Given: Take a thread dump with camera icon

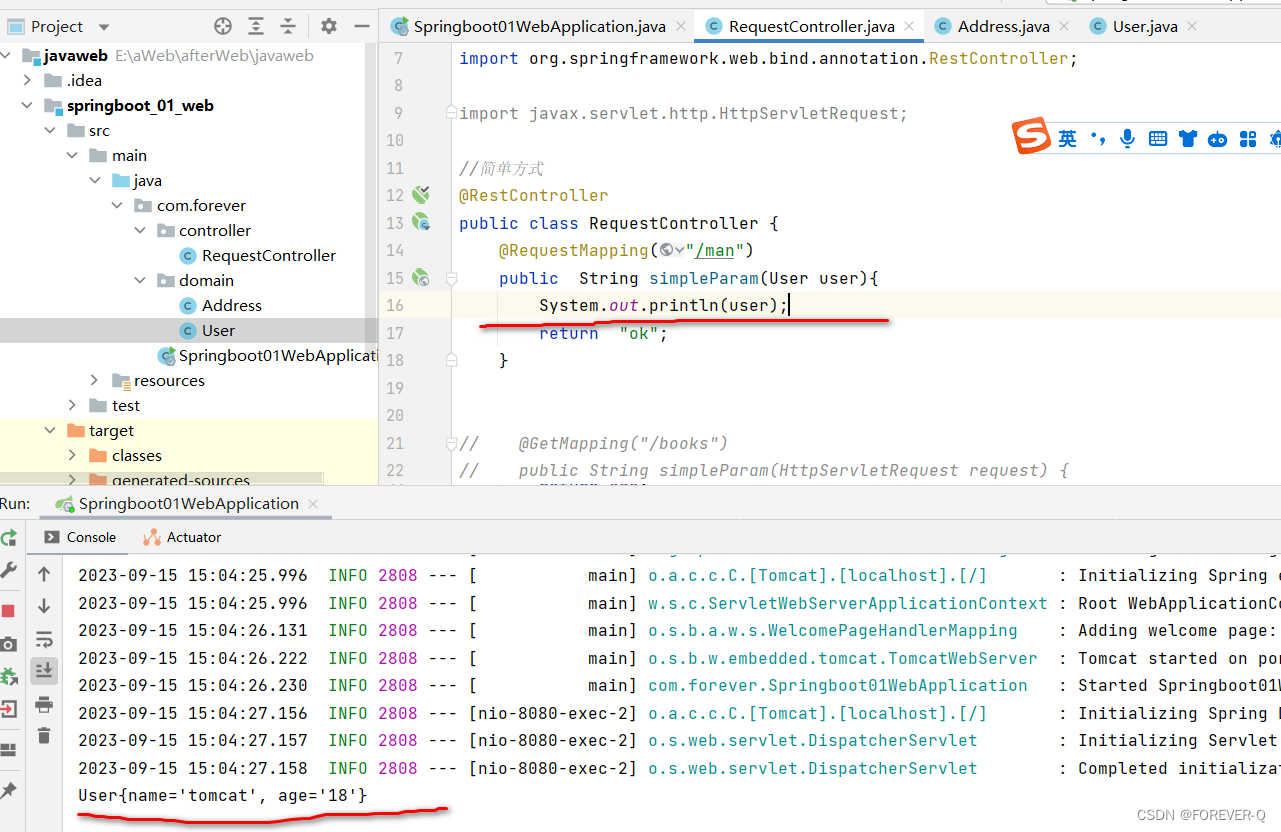Looking at the screenshot, I should click(8, 644).
